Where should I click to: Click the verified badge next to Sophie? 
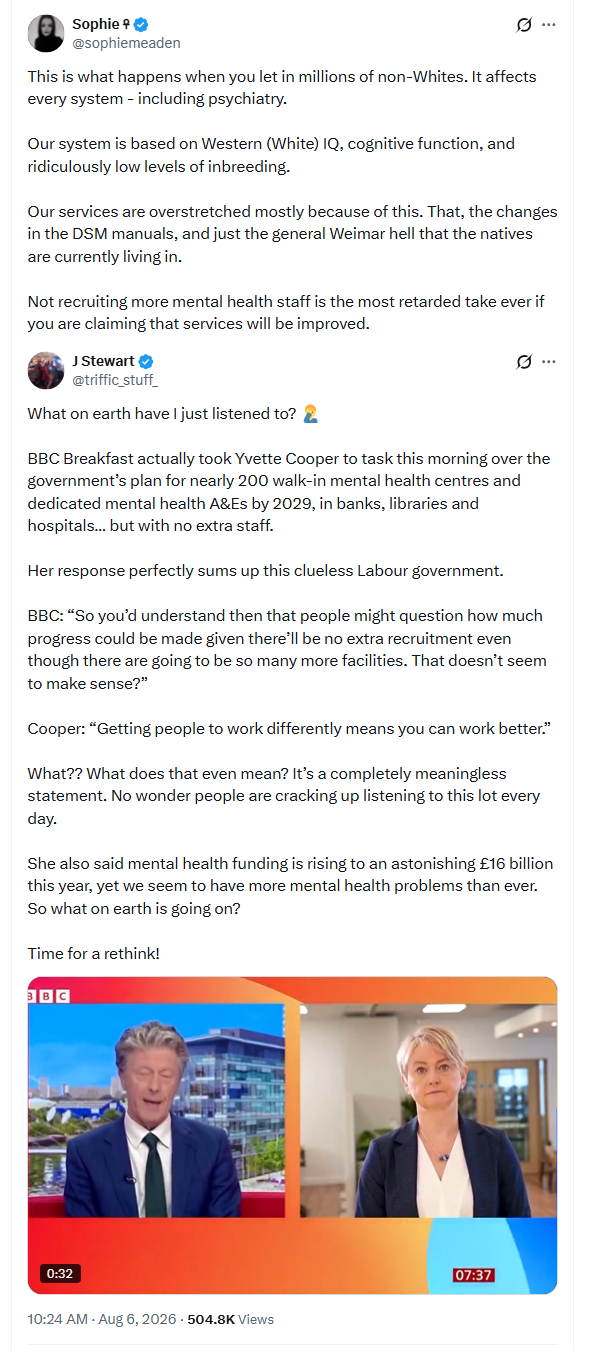point(141,25)
